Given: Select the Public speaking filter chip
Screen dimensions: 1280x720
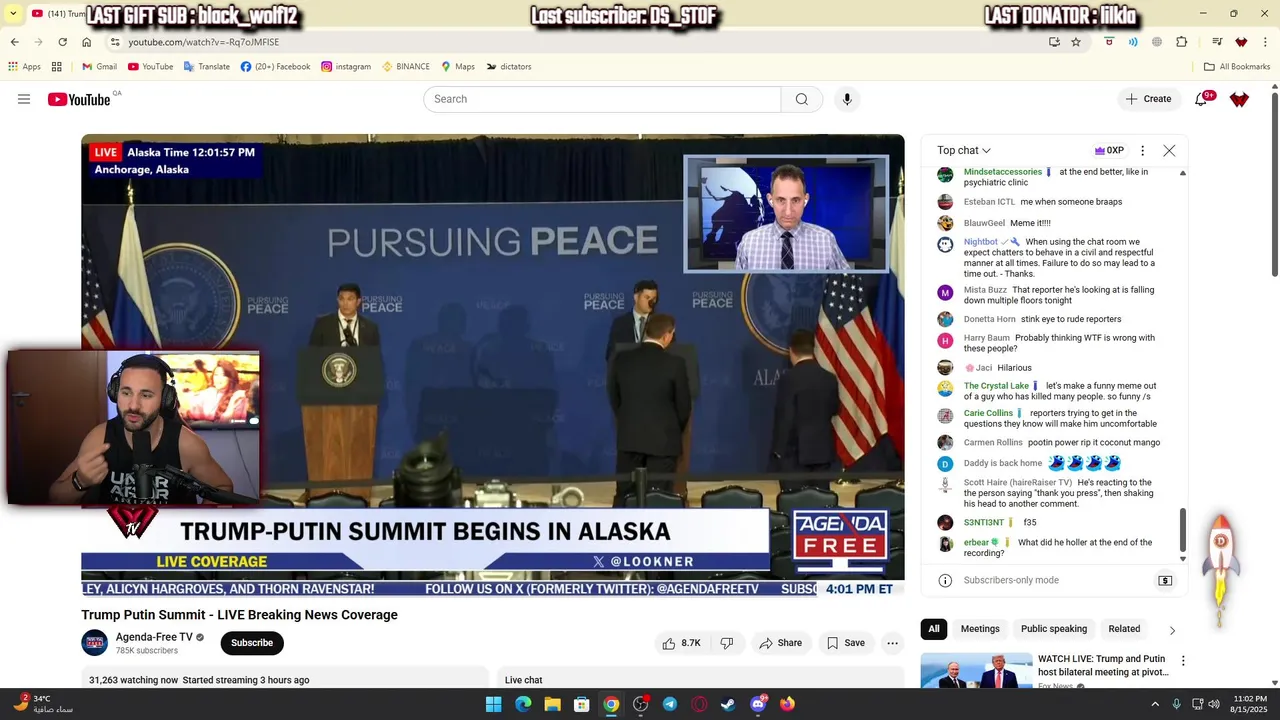Looking at the screenshot, I should pos(1054,629).
